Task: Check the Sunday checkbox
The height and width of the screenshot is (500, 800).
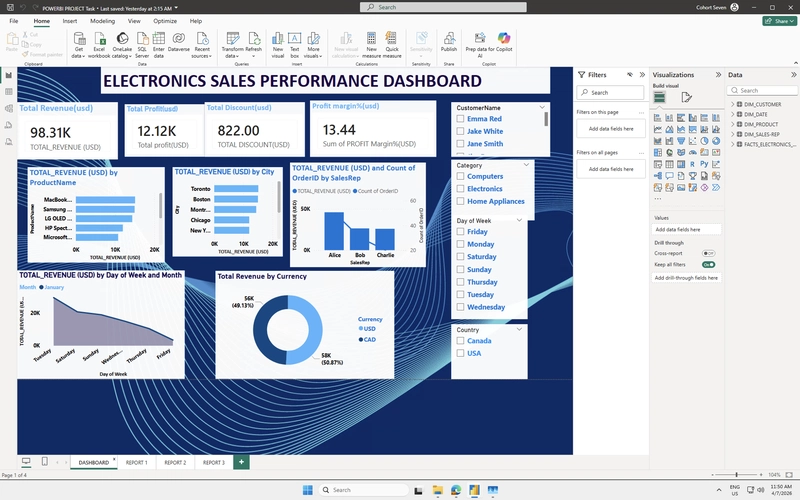Action: [x=460, y=269]
